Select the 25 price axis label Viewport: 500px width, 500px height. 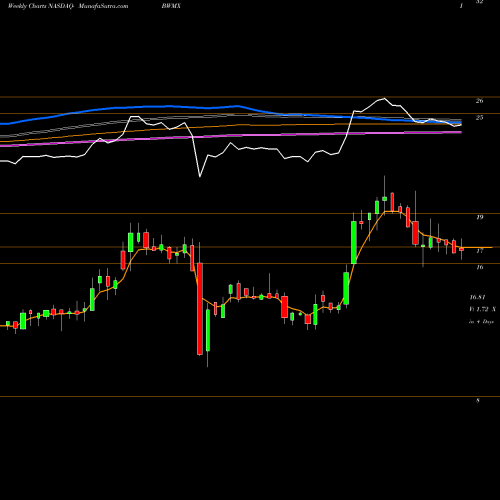479,117
